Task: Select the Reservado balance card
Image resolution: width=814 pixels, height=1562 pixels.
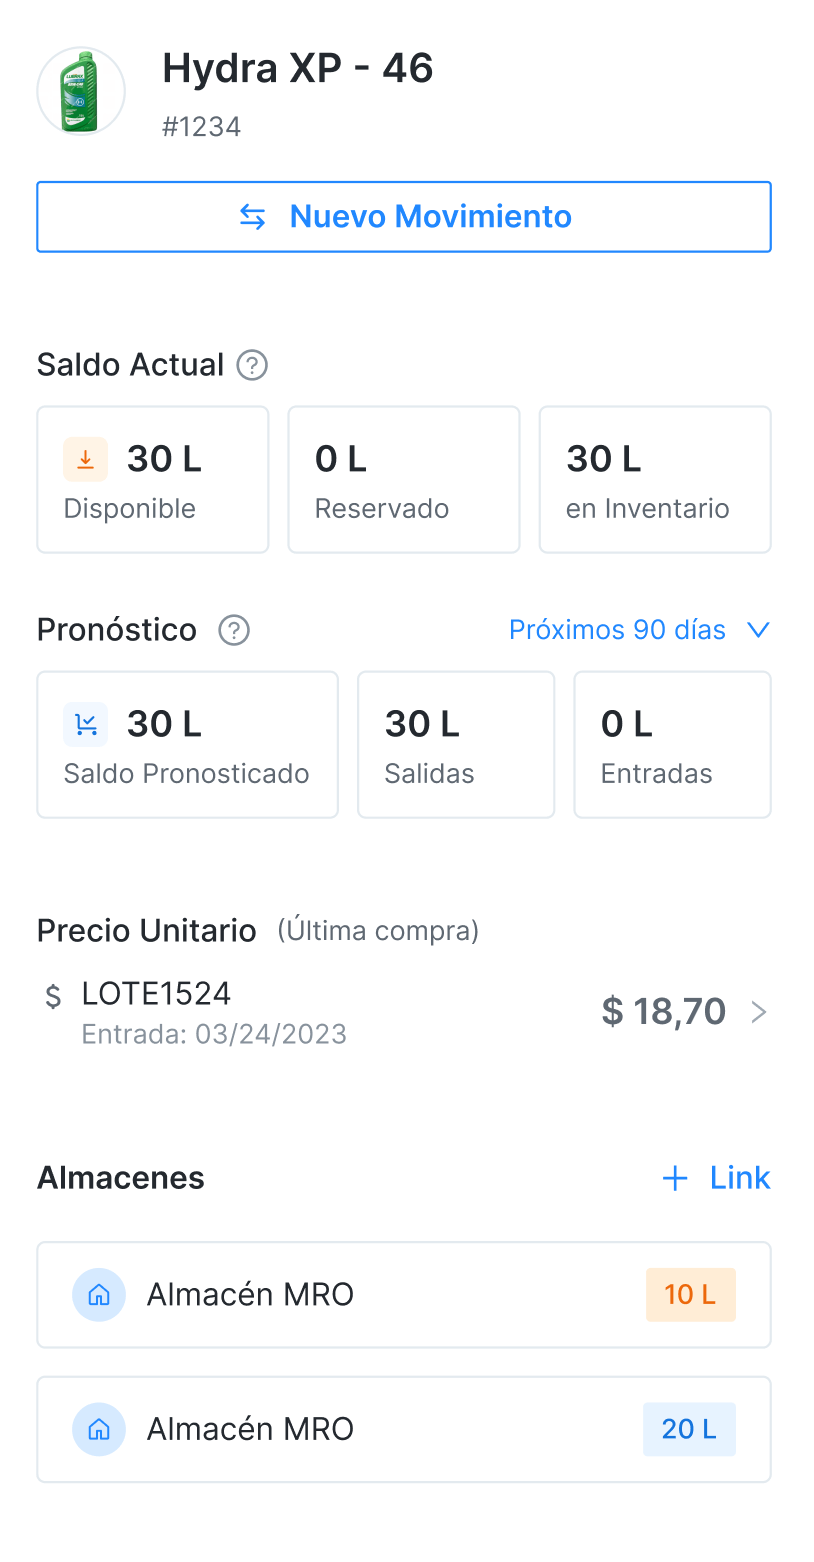Action: 403,479
